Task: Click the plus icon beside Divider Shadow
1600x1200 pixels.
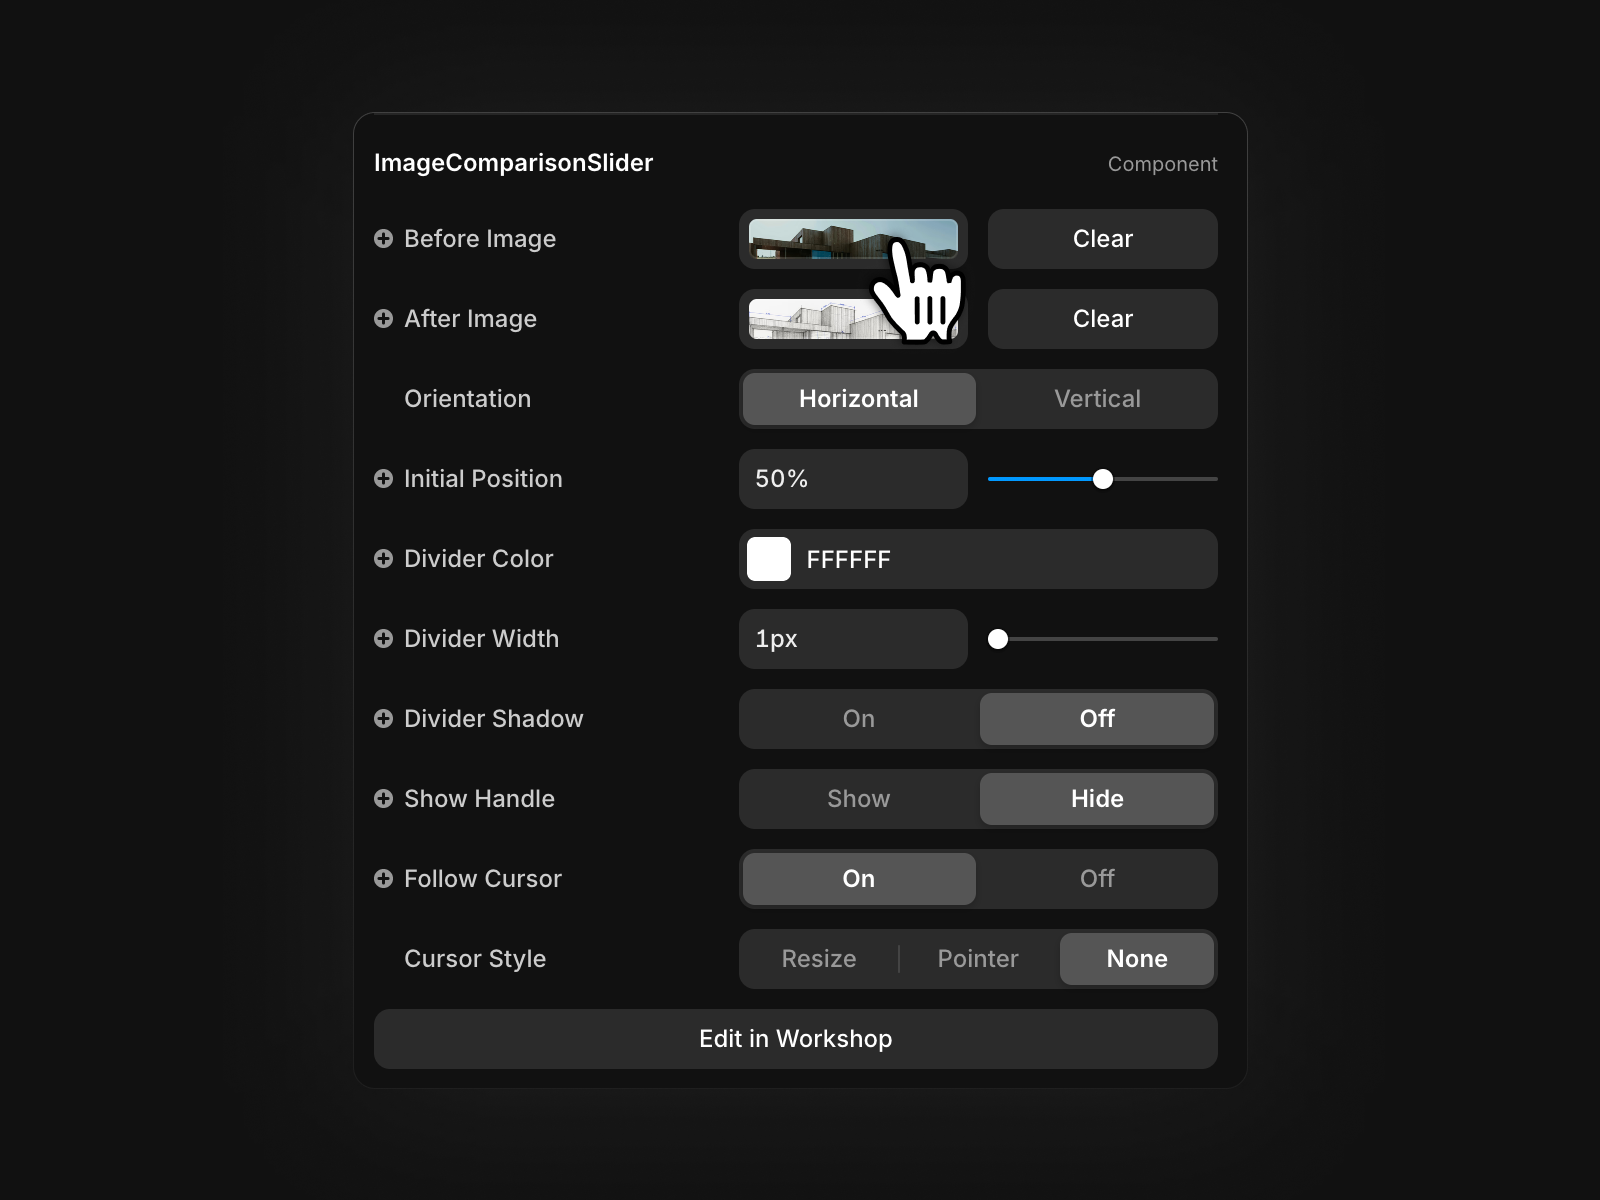Action: [x=385, y=719]
